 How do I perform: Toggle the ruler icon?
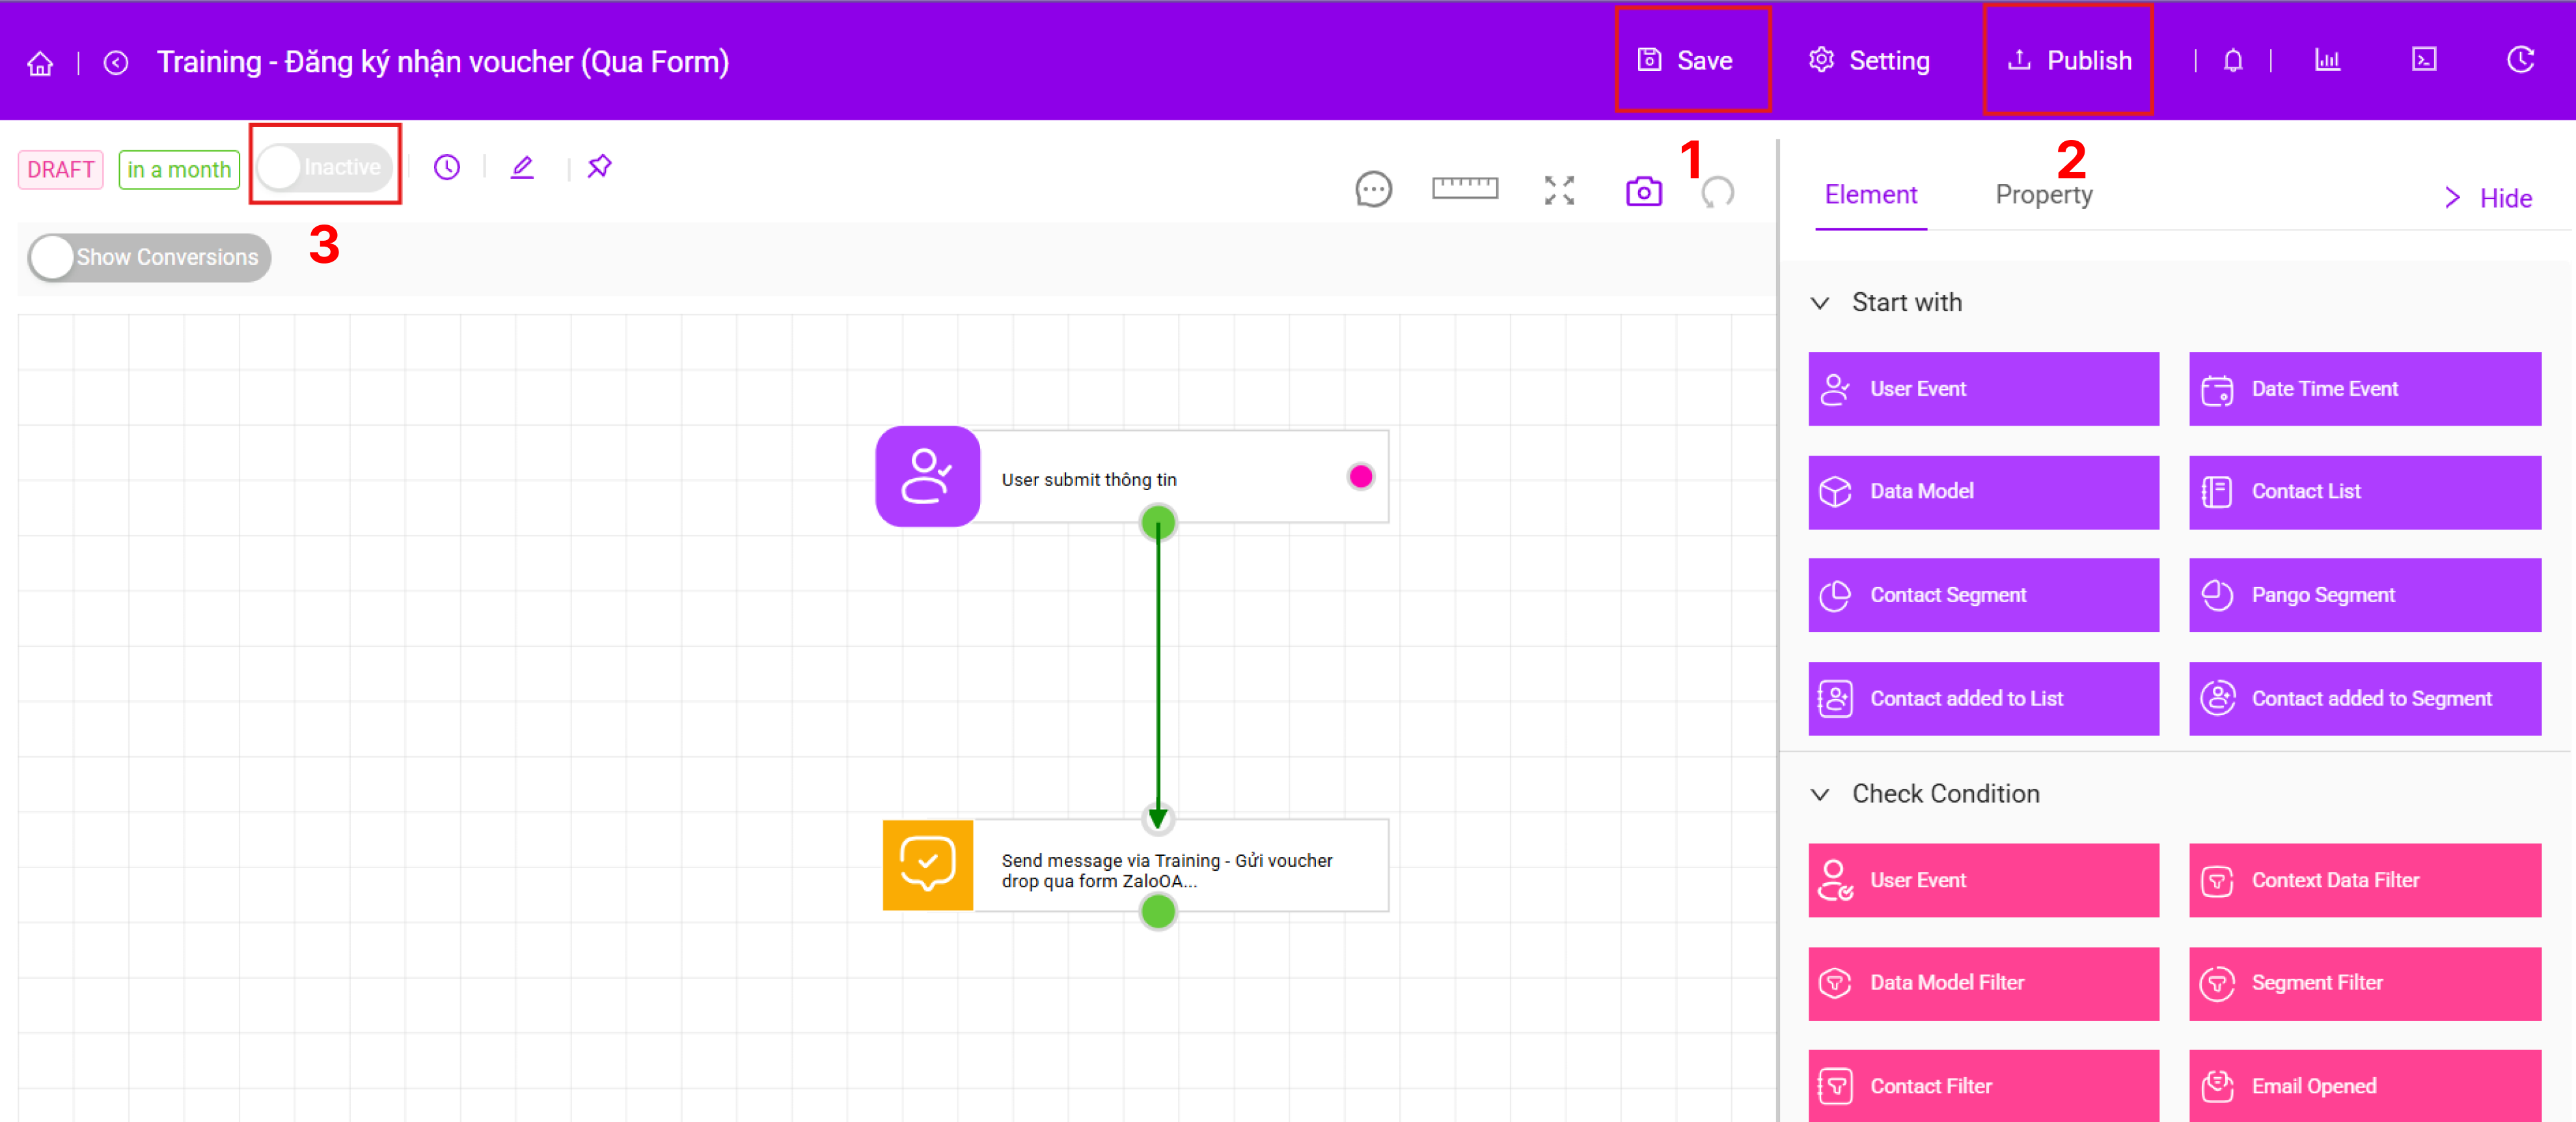coord(1465,188)
